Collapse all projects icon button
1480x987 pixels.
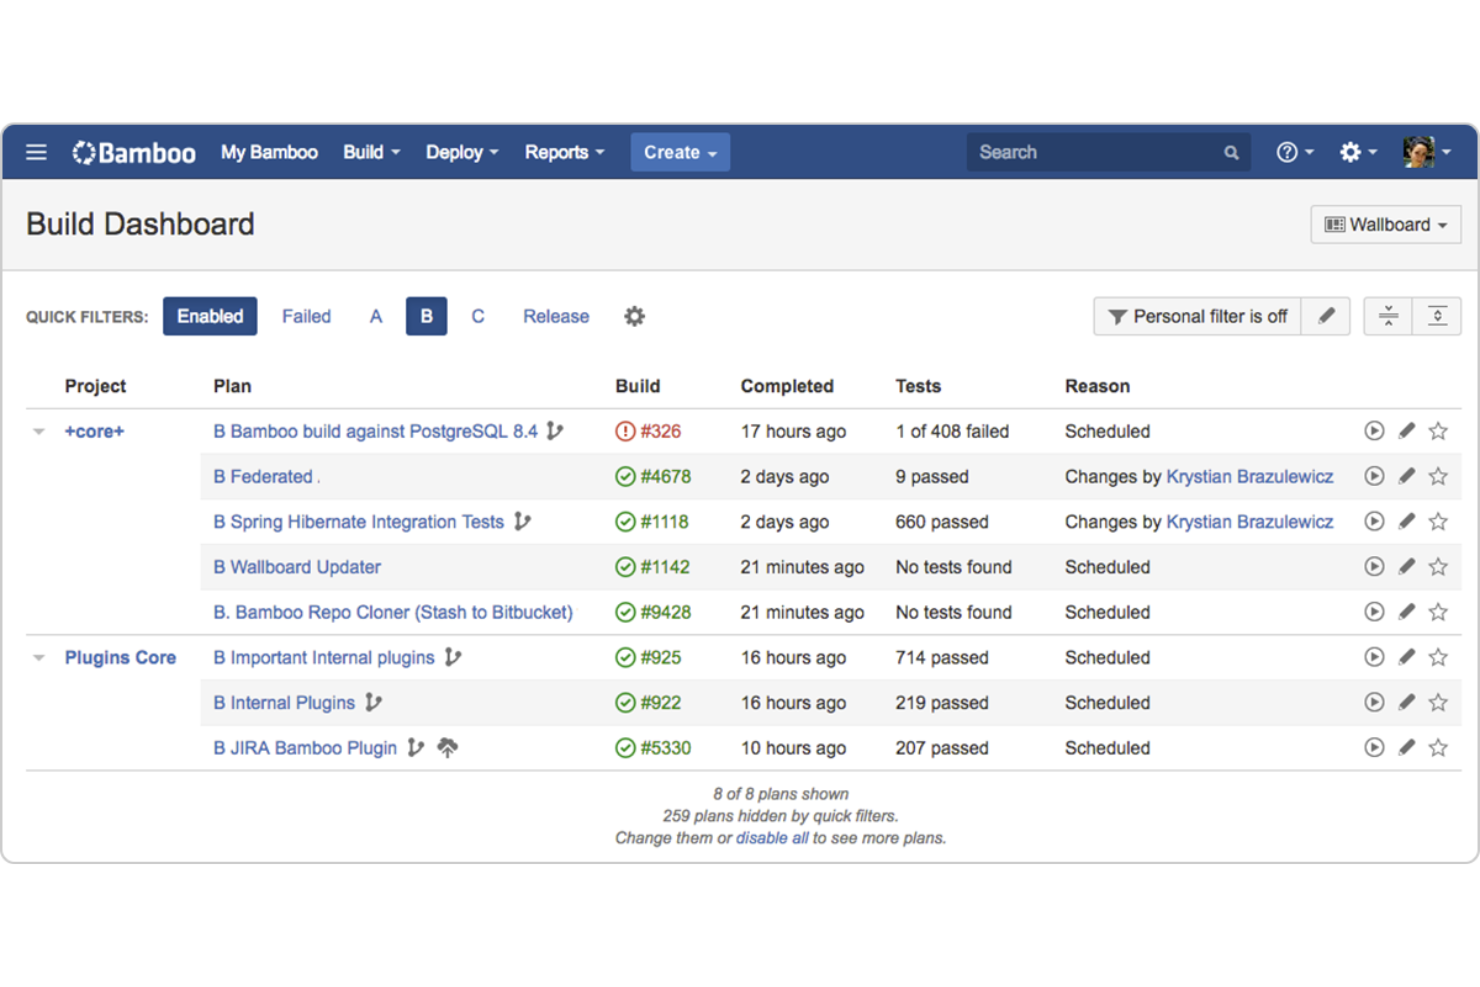click(x=1388, y=316)
